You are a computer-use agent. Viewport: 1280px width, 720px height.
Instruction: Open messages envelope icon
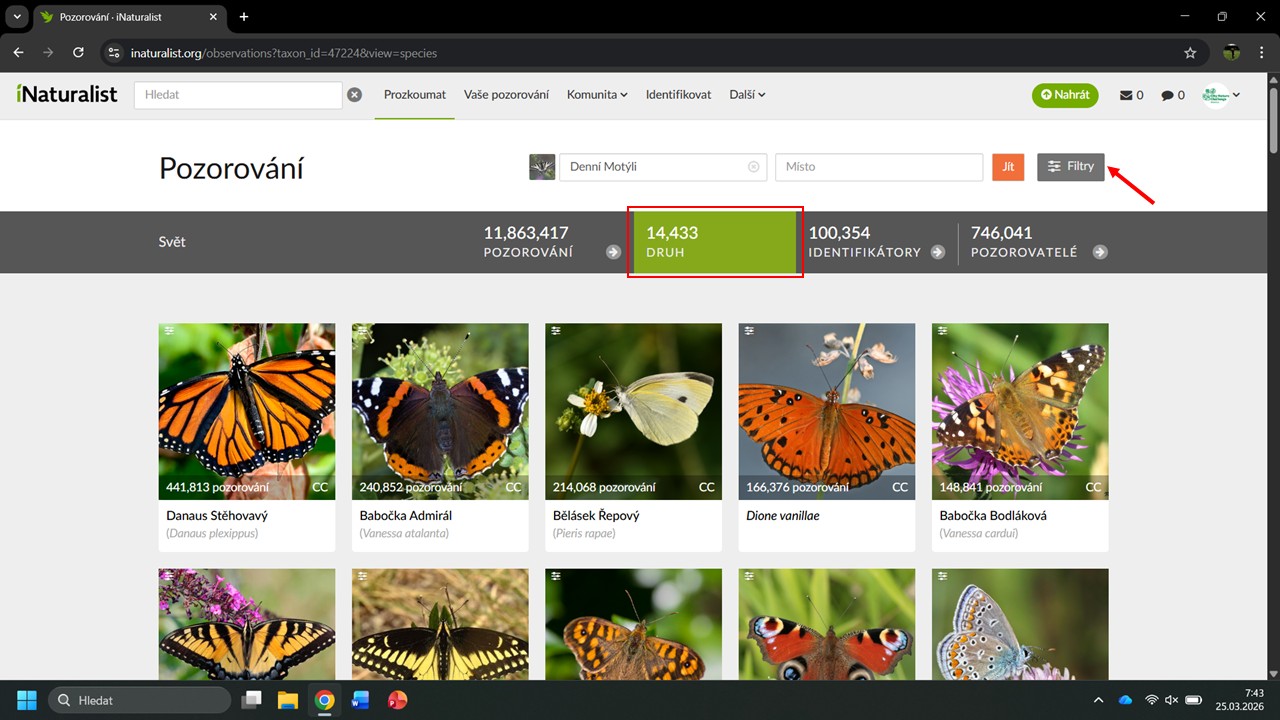click(1131, 95)
